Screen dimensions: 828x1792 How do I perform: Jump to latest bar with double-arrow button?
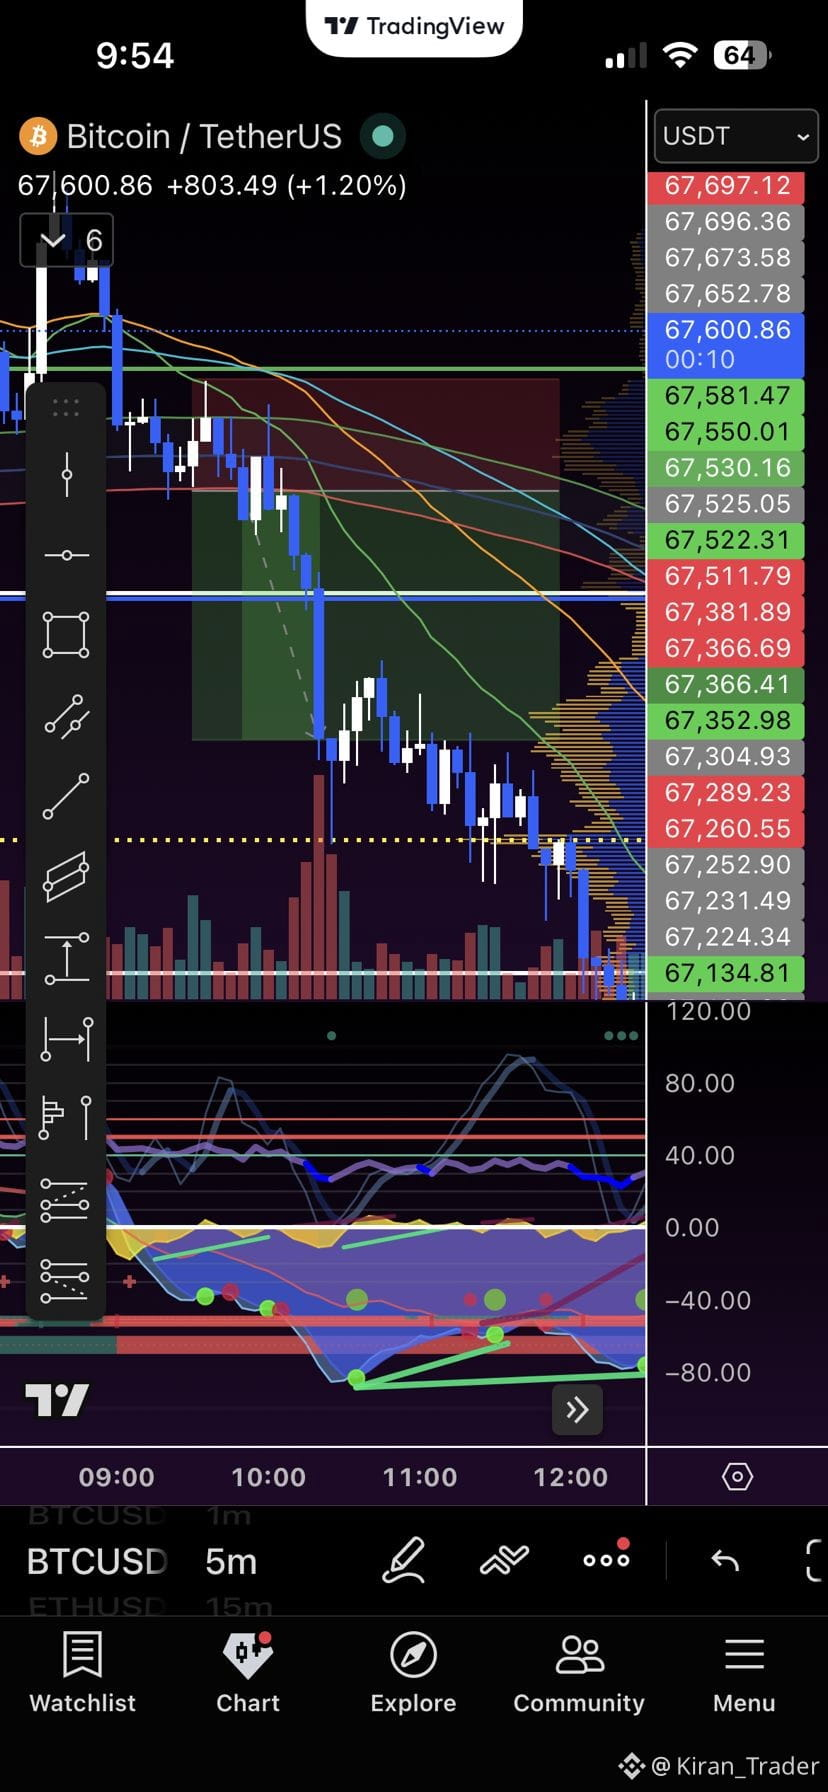pos(577,1410)
